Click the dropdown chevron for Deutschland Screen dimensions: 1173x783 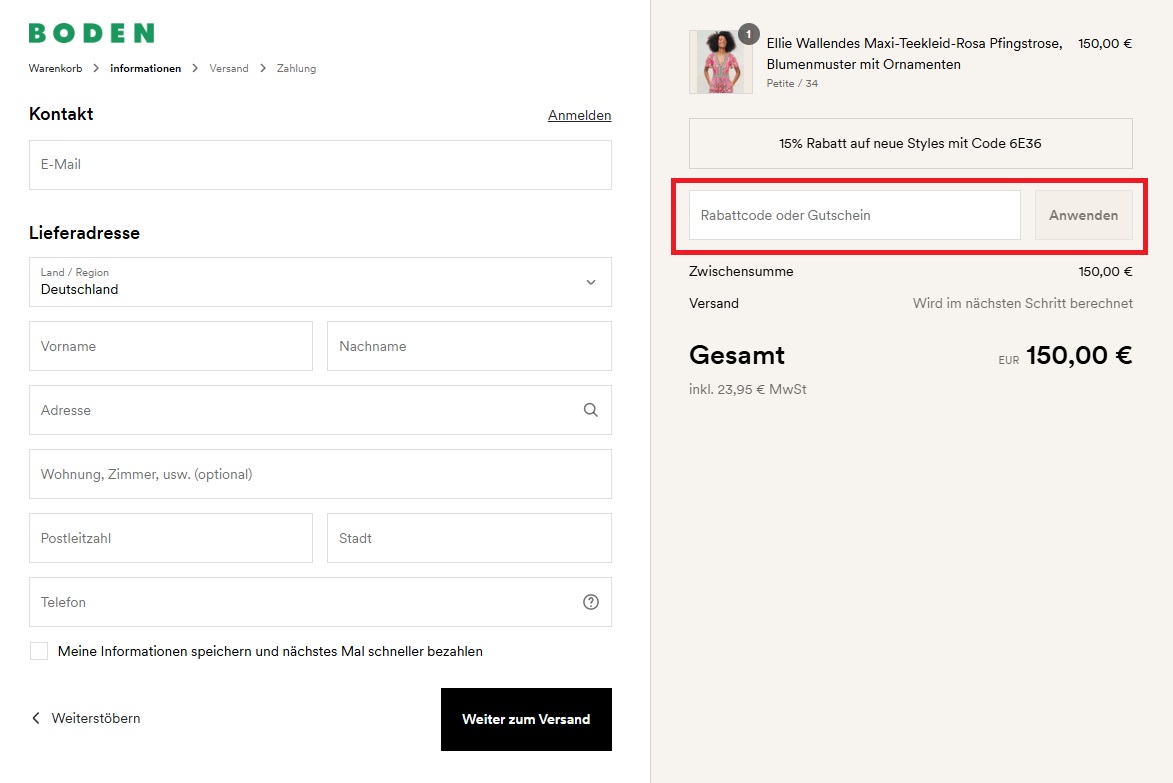tap(590, 282)
